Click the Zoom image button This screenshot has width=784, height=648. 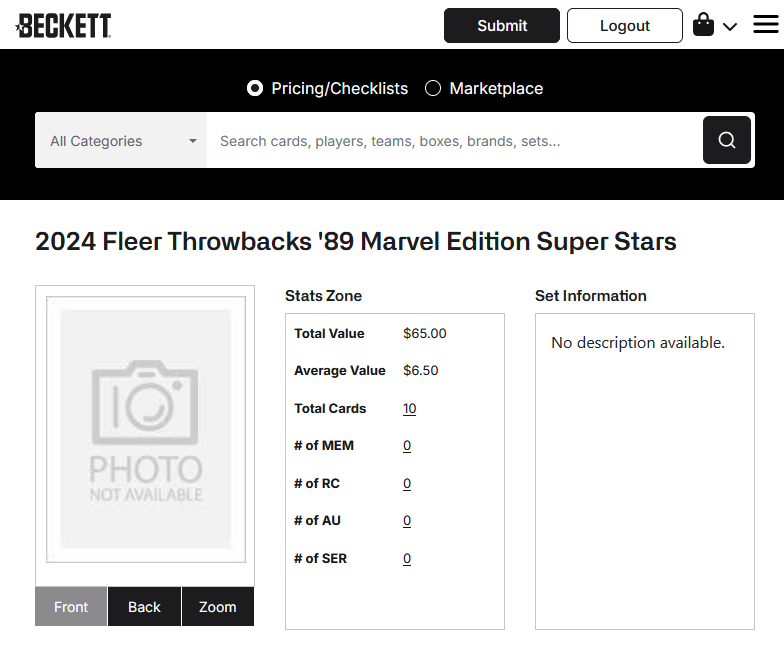pyautogui.click(x=218, y=606)
